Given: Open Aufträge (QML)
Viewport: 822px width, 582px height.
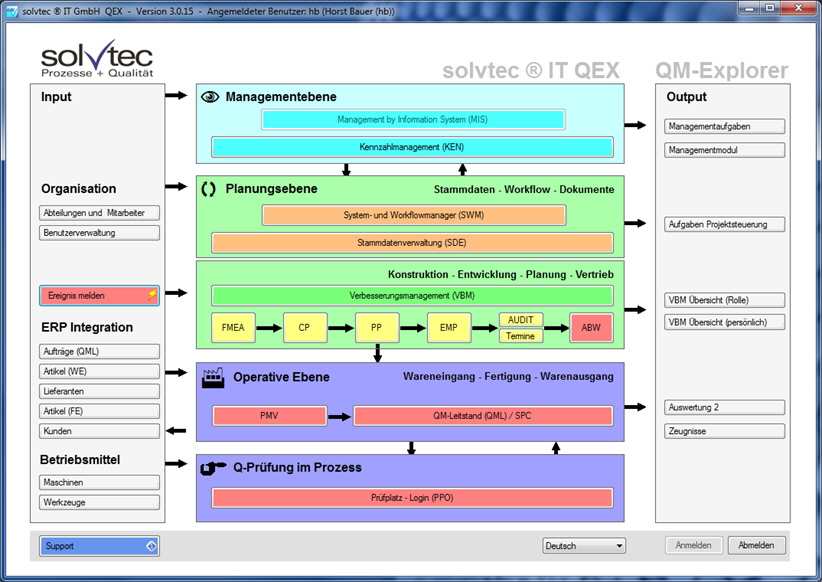Looking at the screenshot, I should (x=99, y=351).
